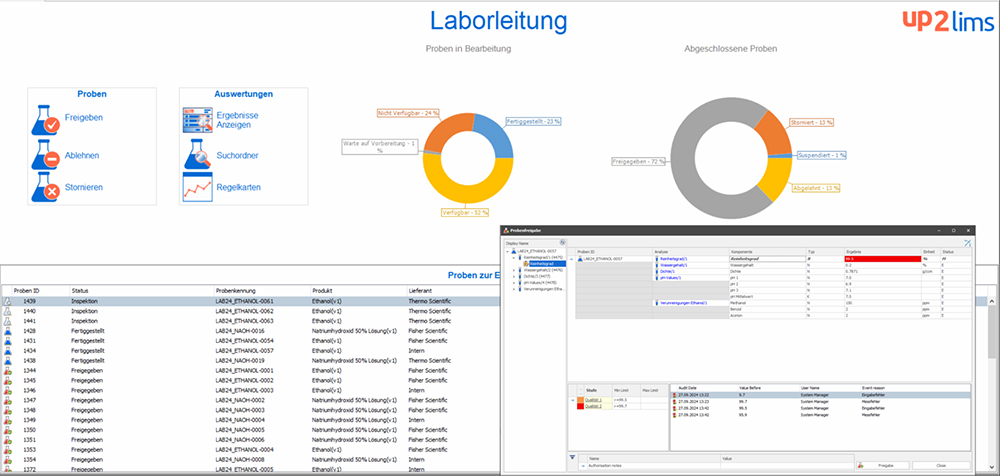Click the sample list vertical scrollbar up arrow
Image resolution: width=1000 pixels, height=476 pixels.
[x=992, y=301]
